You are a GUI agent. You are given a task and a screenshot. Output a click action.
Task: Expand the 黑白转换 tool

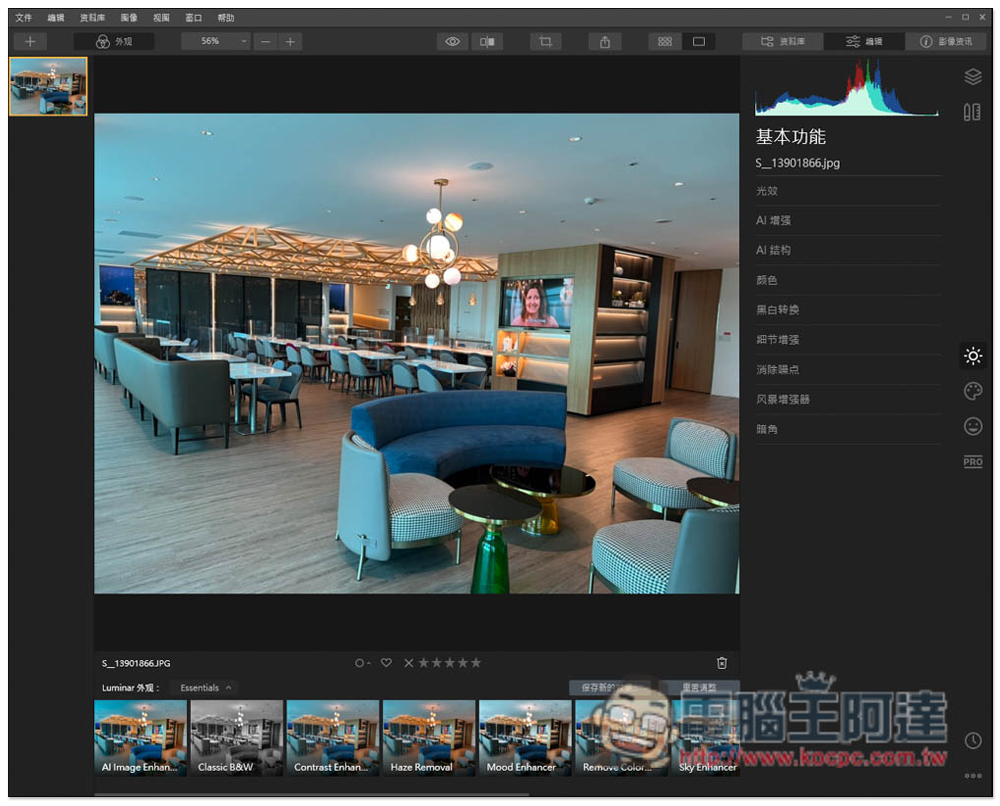coord(848,310)
